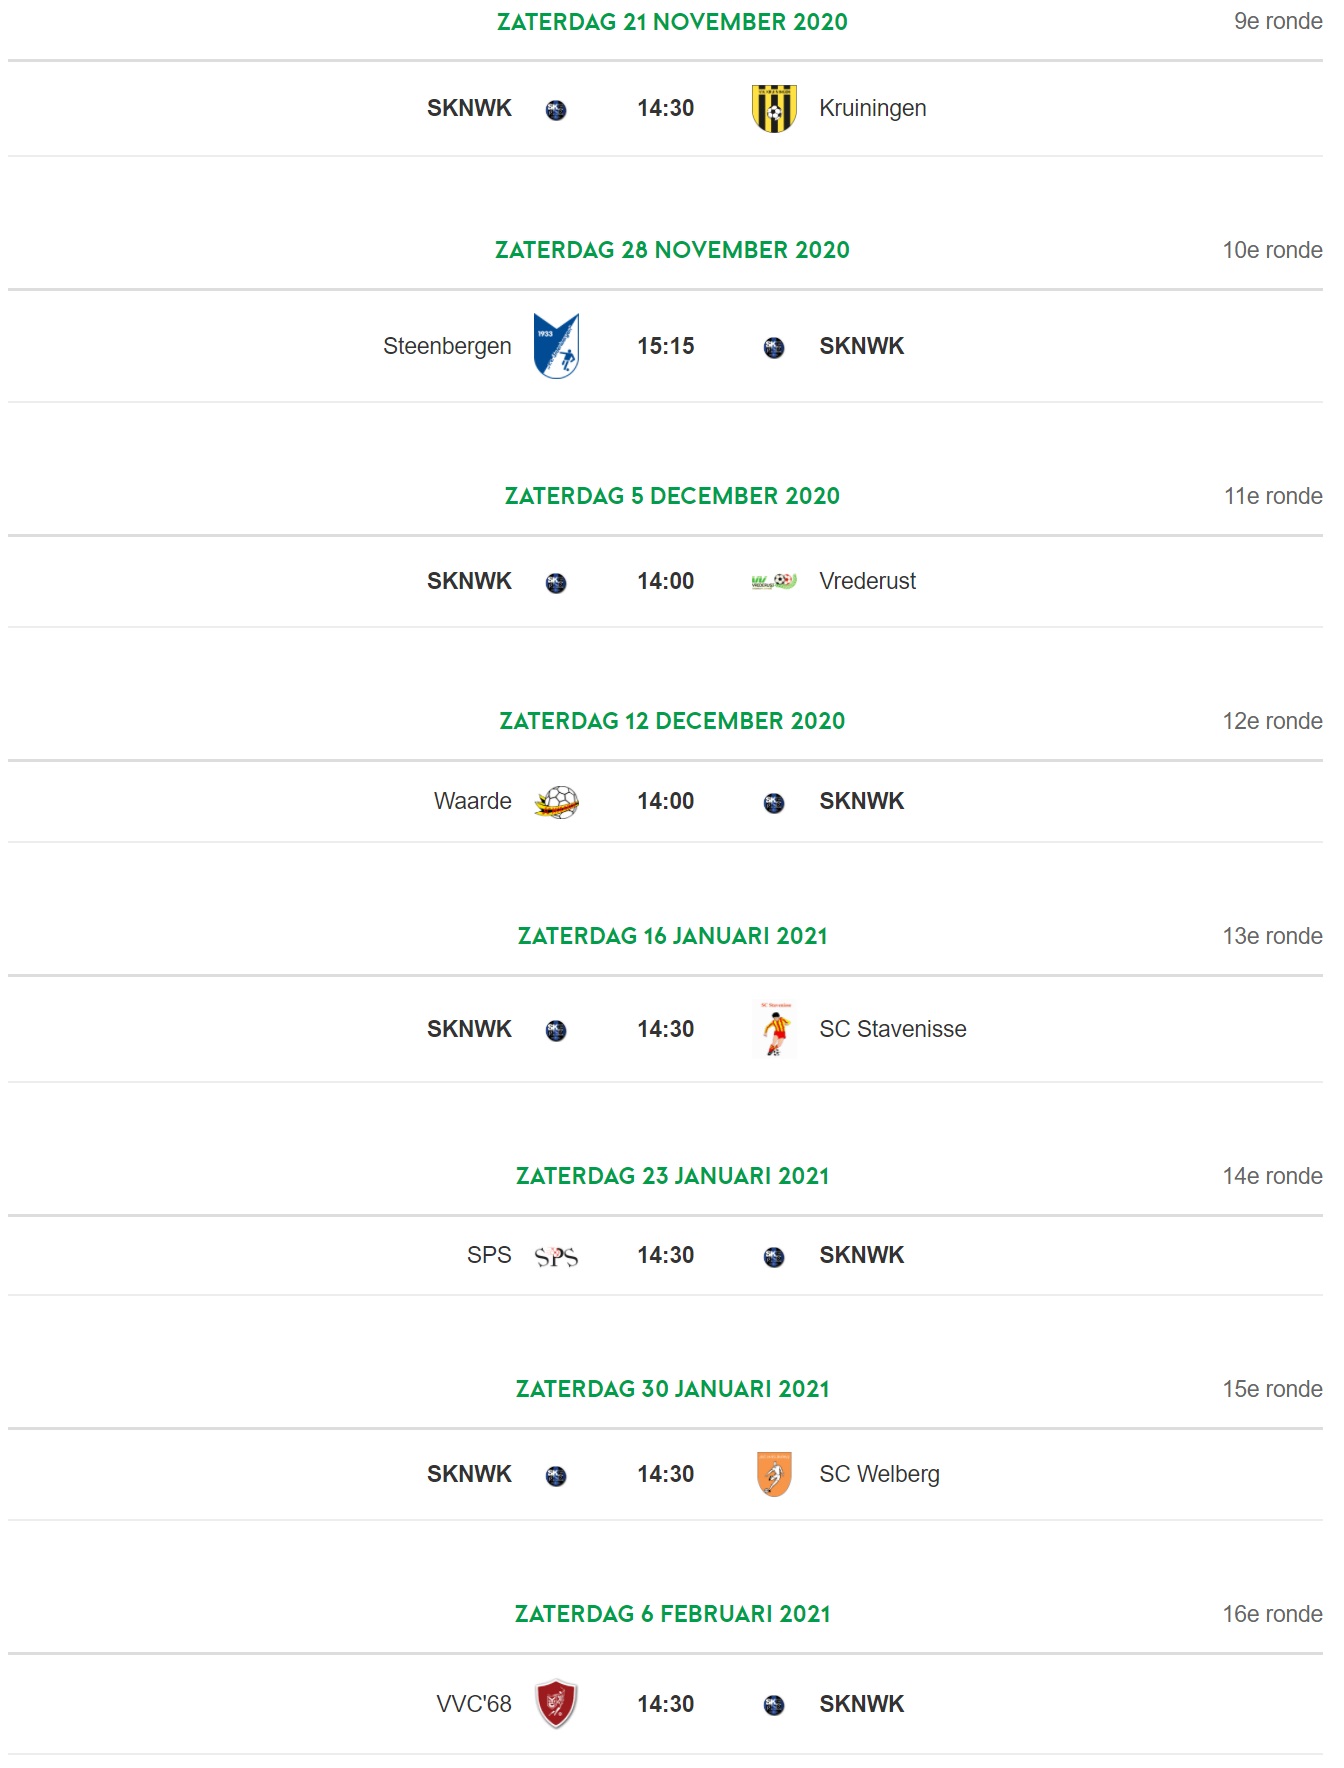Image resolution: width=1344 pixels, height=1768 pixels.
Task: Click the SPS club logo
Action: coord(556,1256)
